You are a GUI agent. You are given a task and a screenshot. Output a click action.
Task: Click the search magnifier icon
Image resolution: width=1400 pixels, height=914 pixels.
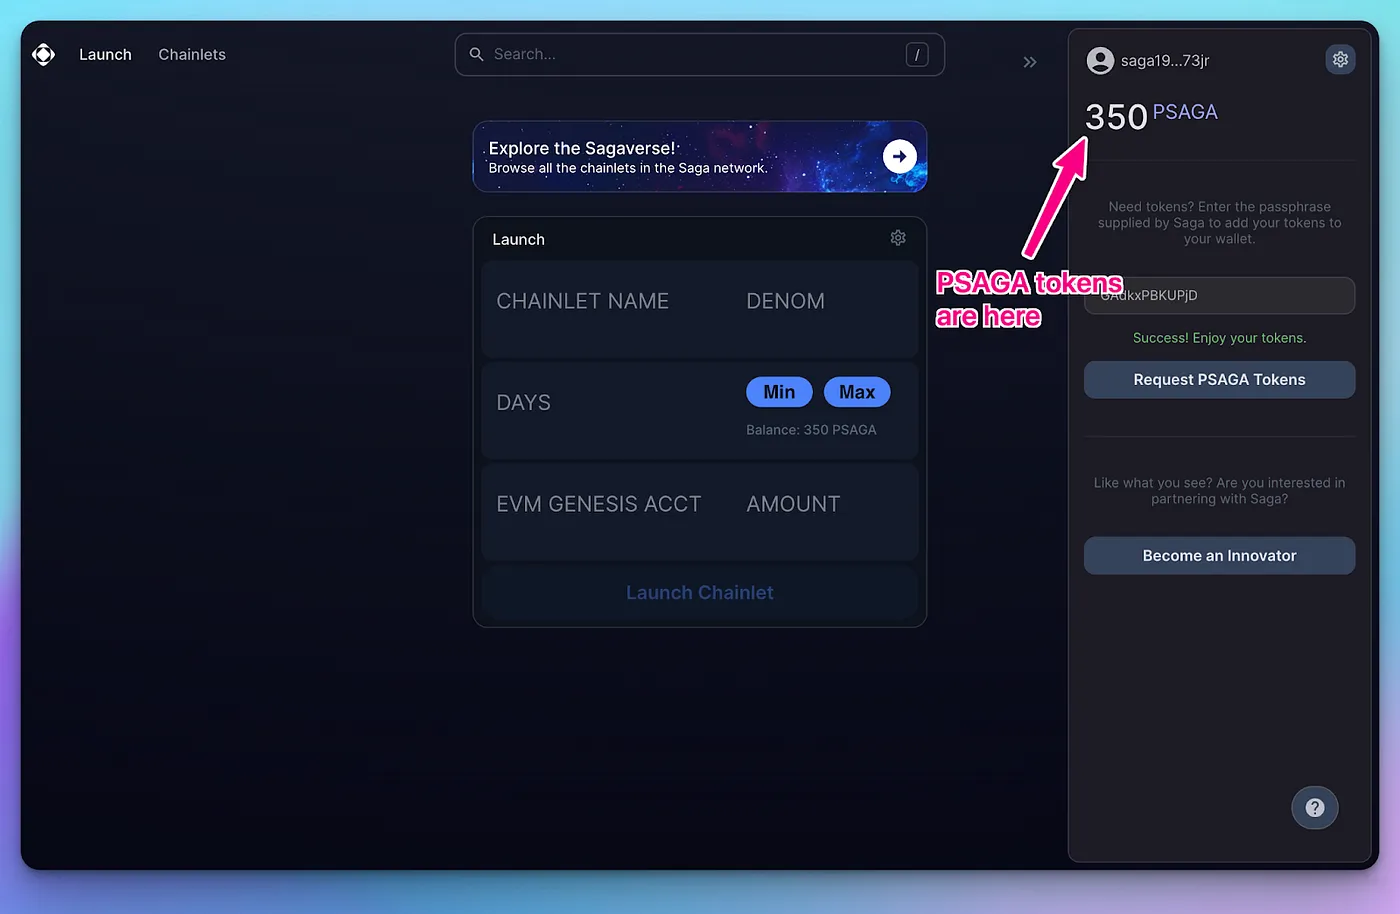(477, 54)
